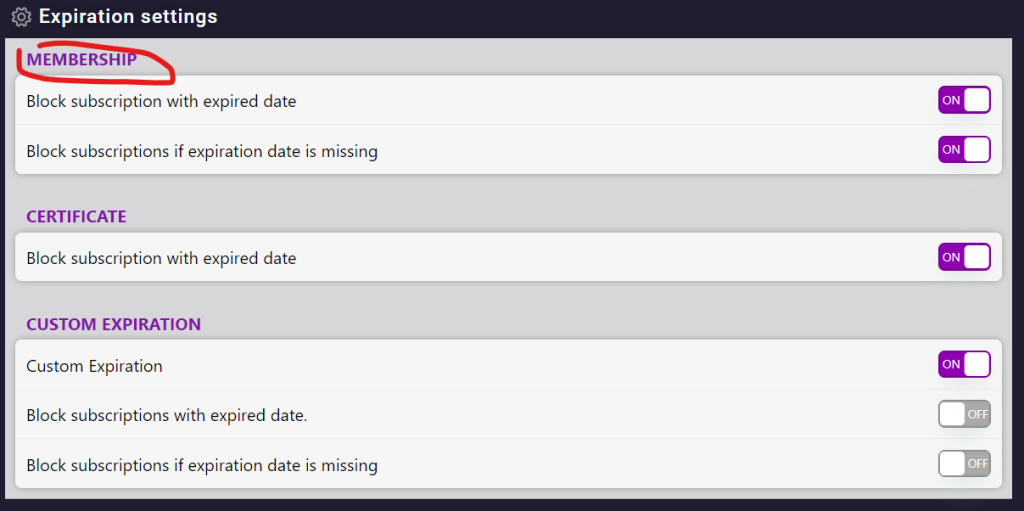Click Certificate's "Block subscription with expired date" label
1024x511 pixels.
[x=161, y=258]
